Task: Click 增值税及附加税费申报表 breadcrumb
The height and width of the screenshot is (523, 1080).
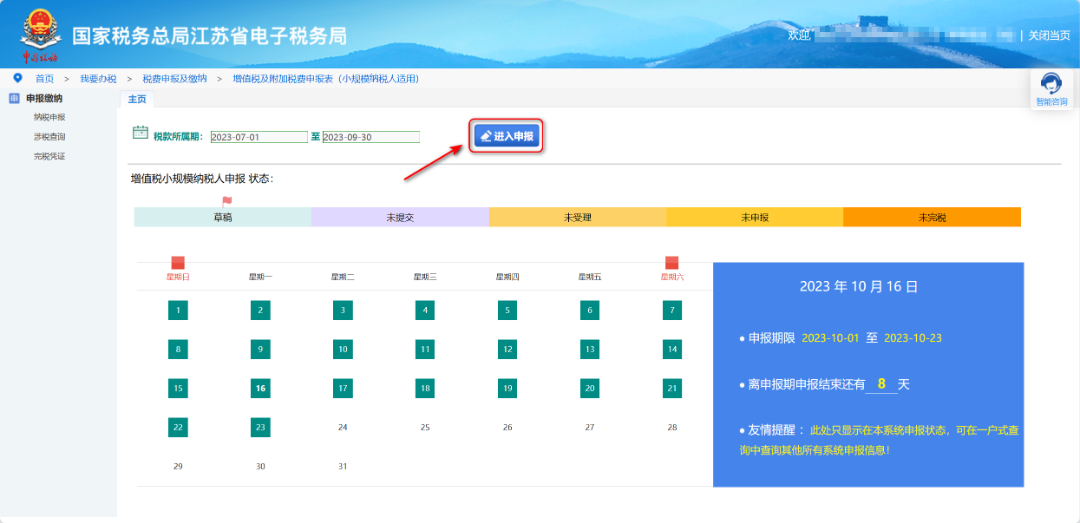Action: [326, 79]
